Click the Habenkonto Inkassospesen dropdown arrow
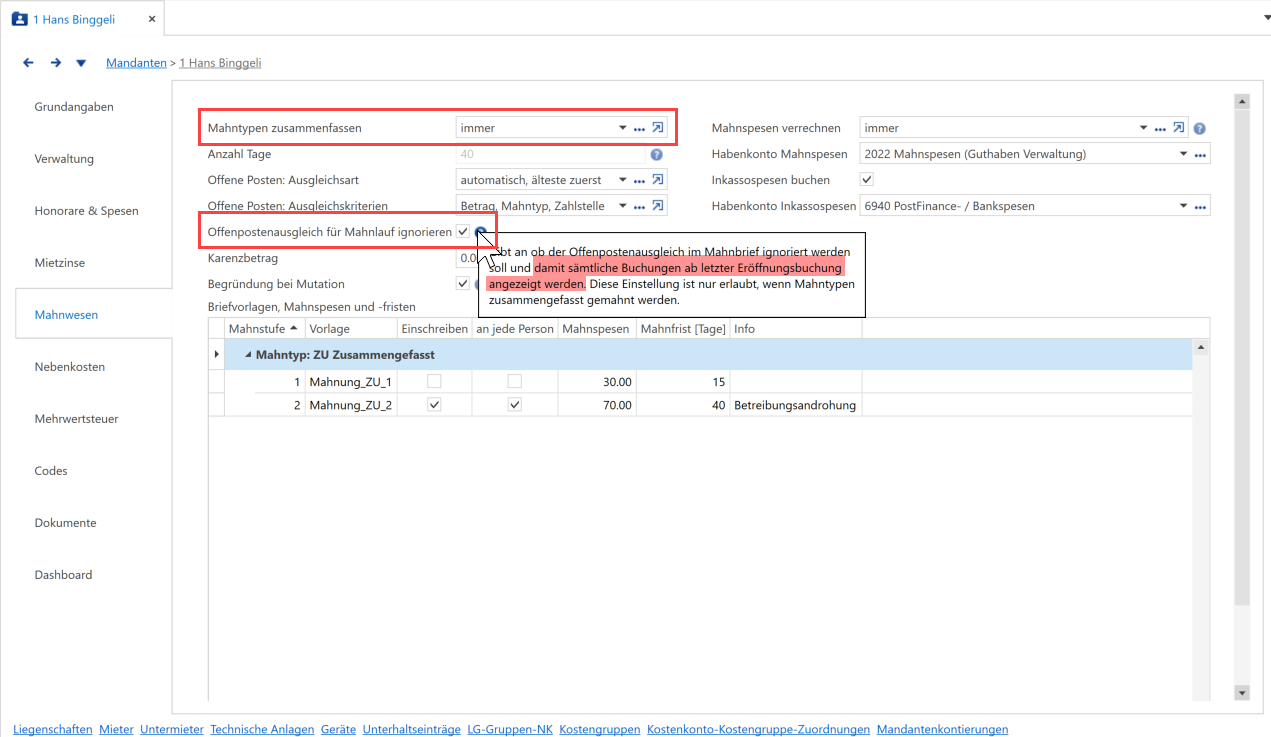This screenshot has width=1271, height=737. tap(1184, 206)
